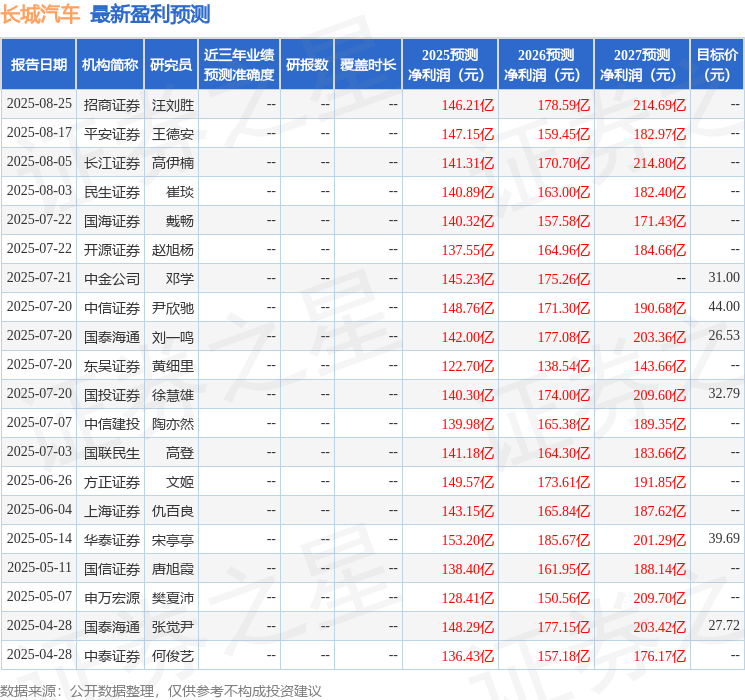Select the 报告日期 column header
This screenshot has width=745, height=700.
(38, 65)
